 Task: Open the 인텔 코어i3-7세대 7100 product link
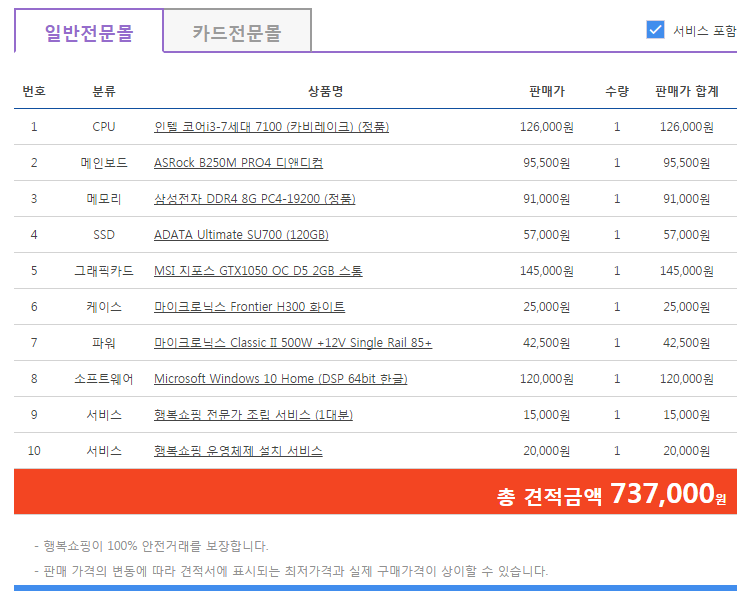[271, 127]
